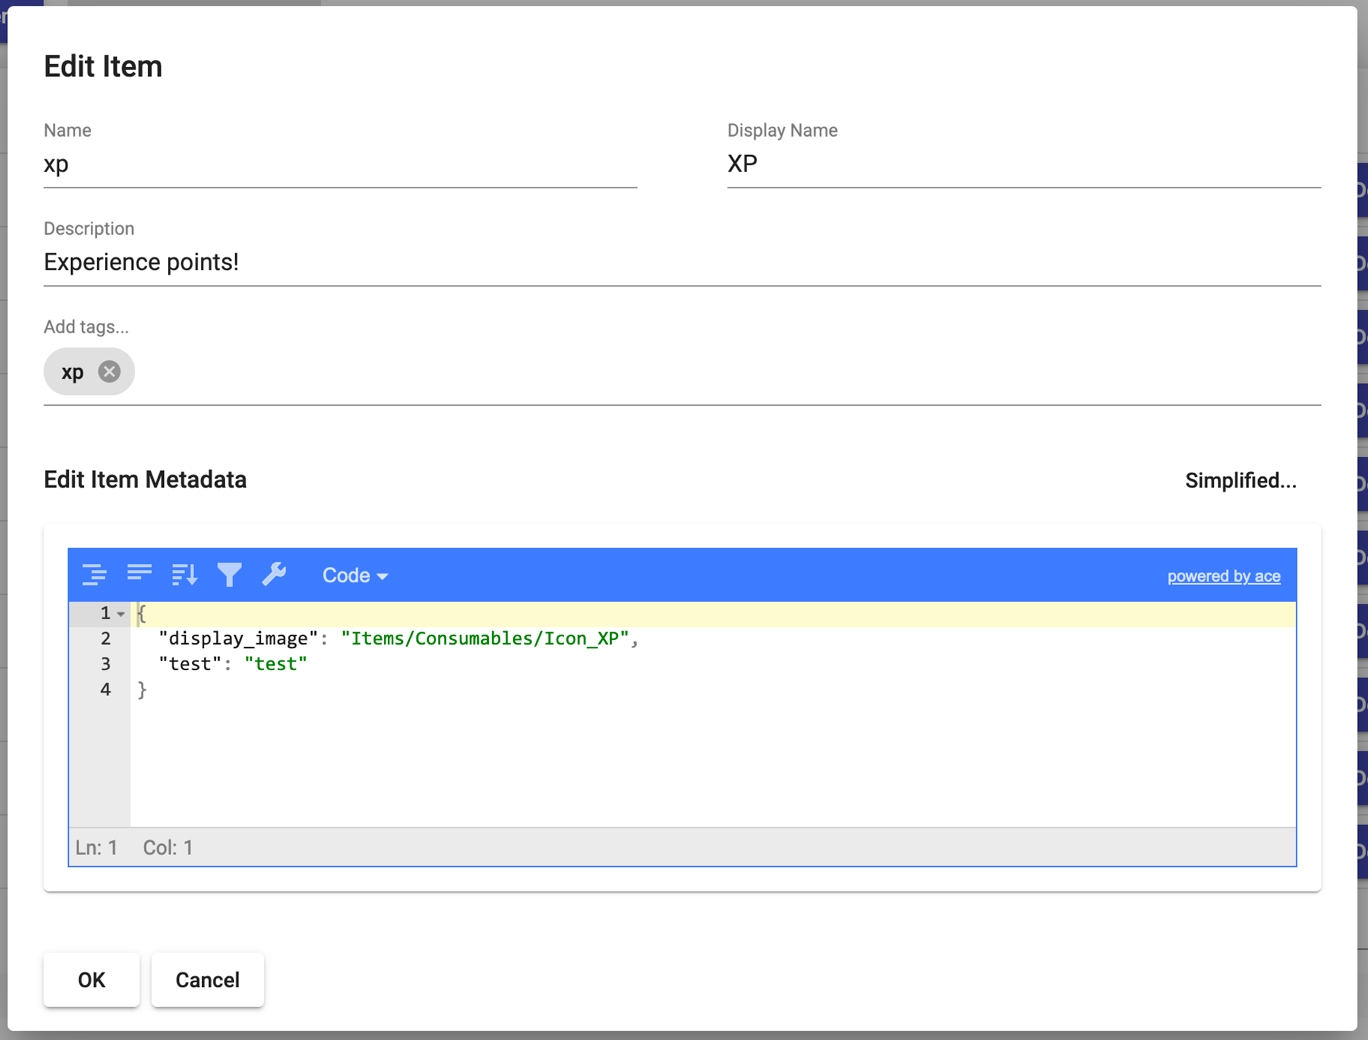Open the Code mode dropdown

pos(354,576)
